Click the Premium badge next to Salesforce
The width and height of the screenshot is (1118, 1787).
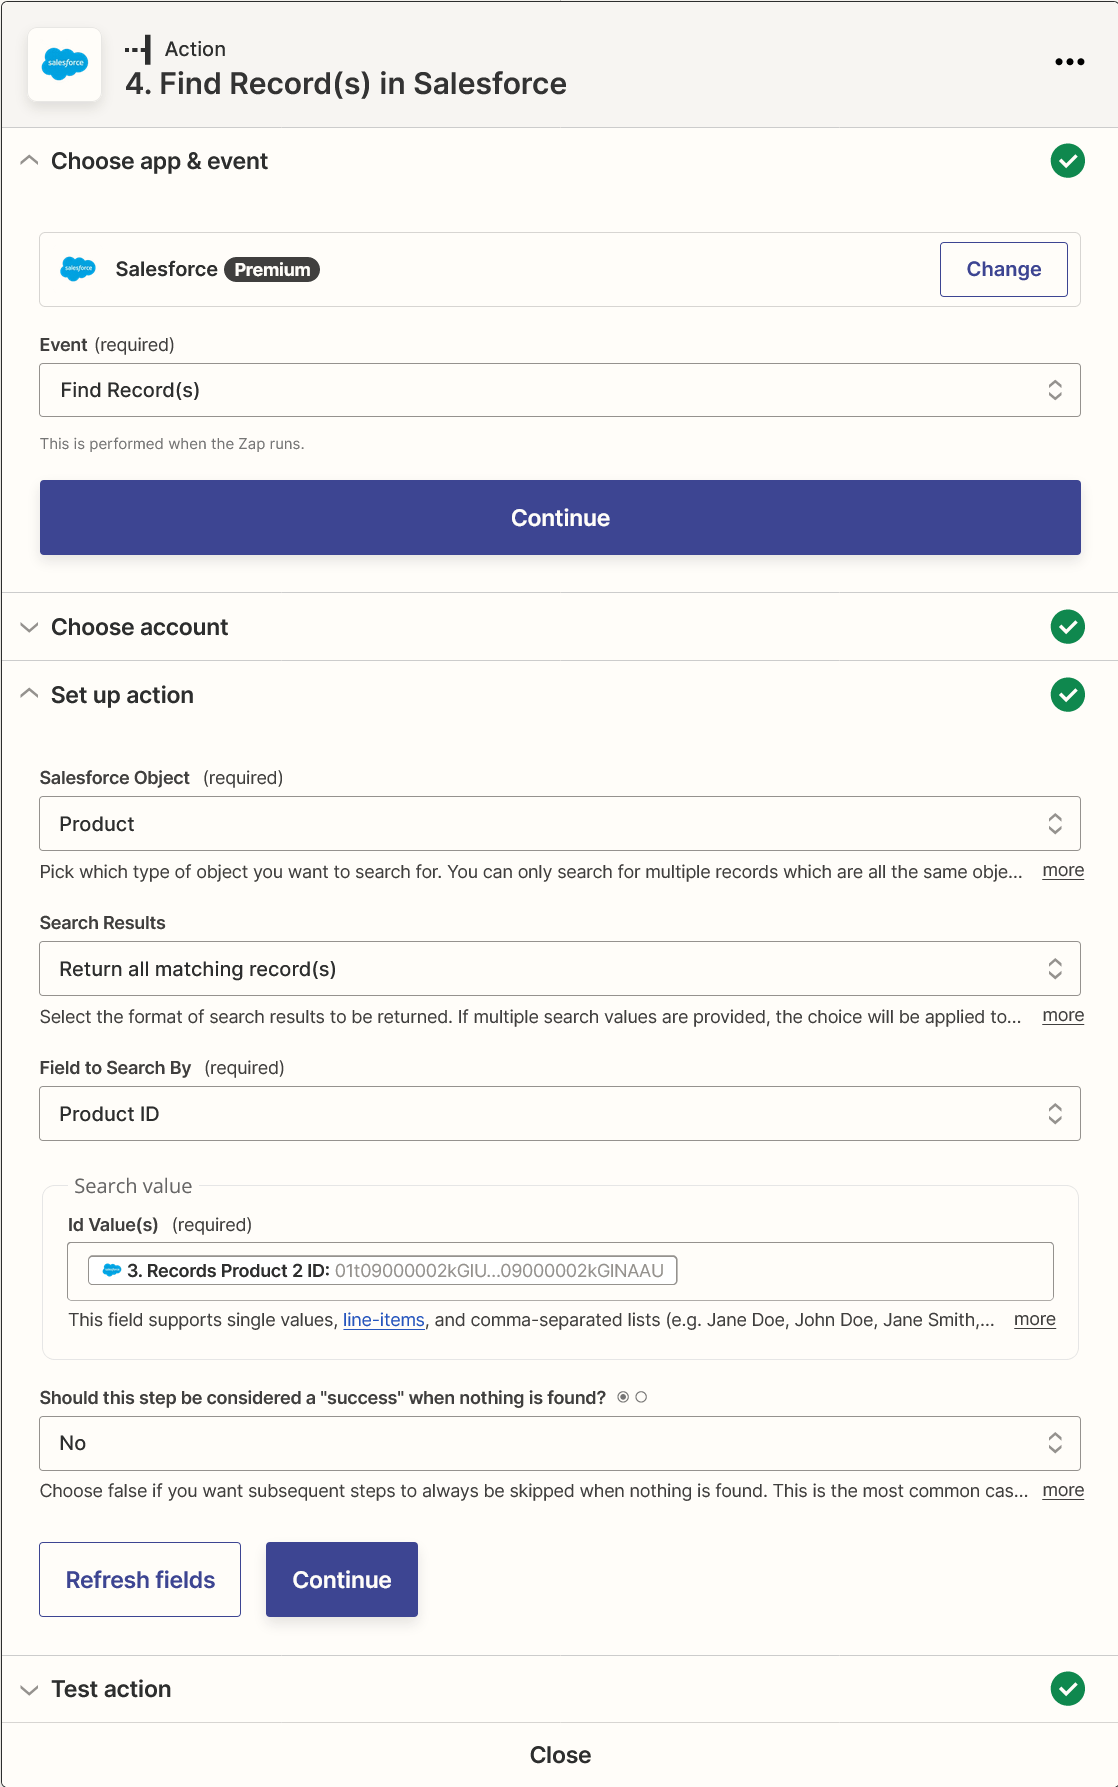point(272,270)
